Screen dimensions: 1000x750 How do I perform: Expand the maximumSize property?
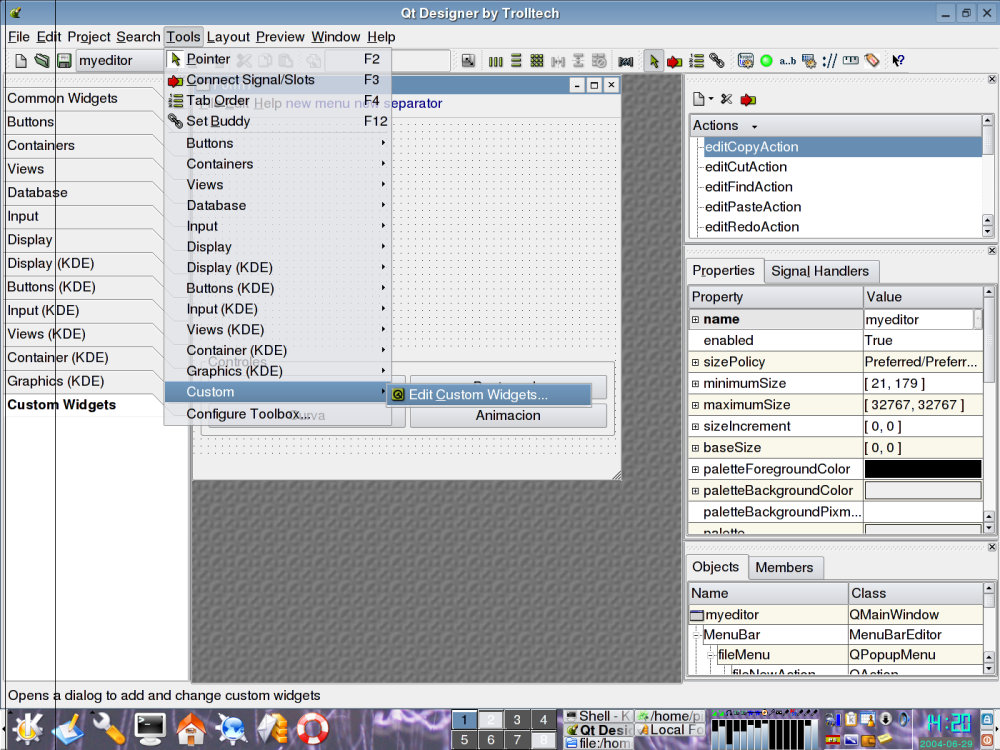point(695,405)
